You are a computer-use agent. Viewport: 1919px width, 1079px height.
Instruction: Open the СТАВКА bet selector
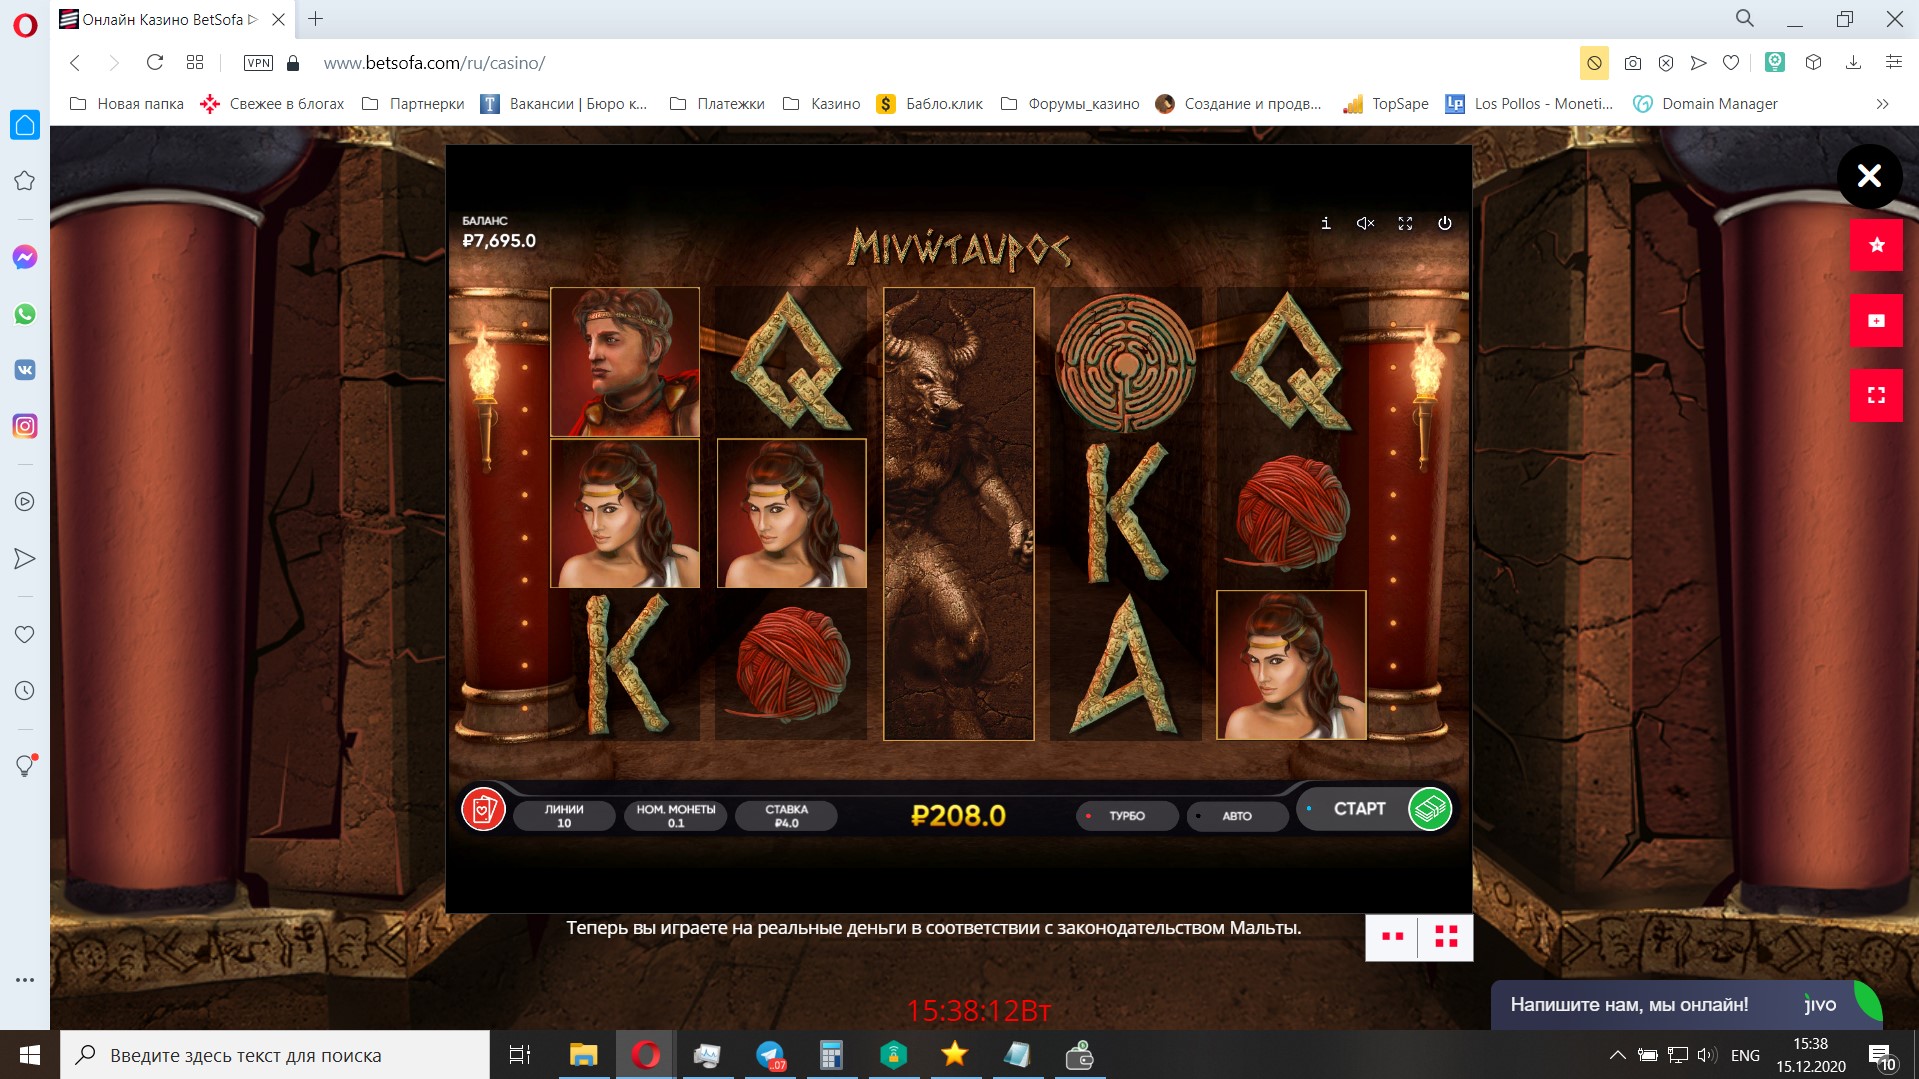click(786, 816)
